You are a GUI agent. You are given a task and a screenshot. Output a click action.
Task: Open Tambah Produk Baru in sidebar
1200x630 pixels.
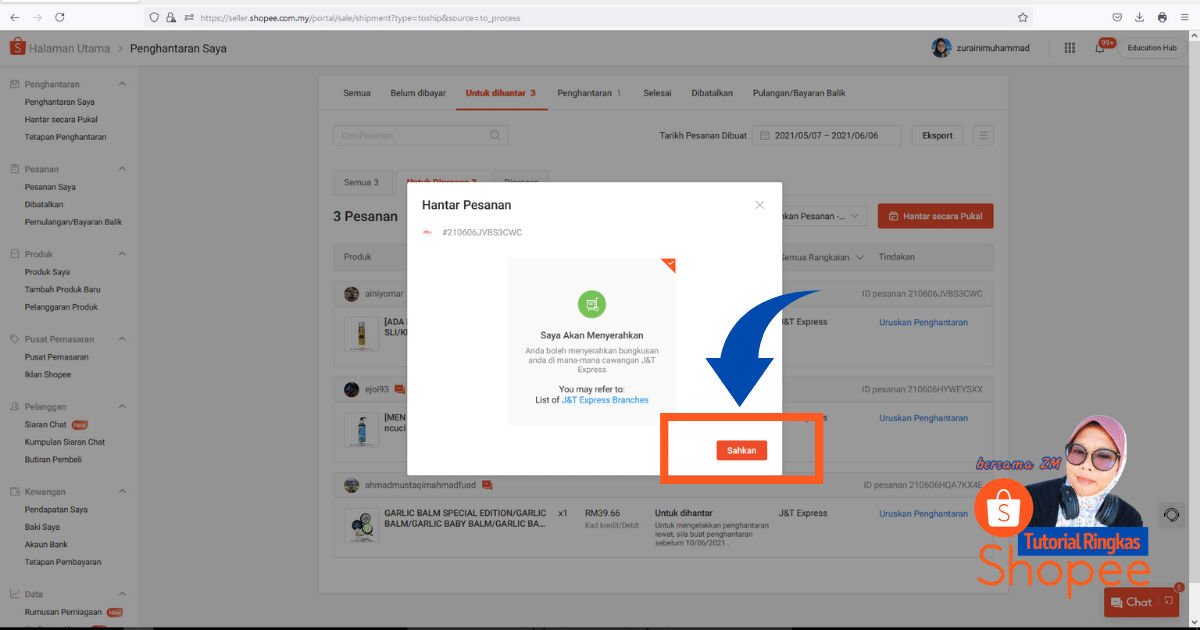click(62, 289)
